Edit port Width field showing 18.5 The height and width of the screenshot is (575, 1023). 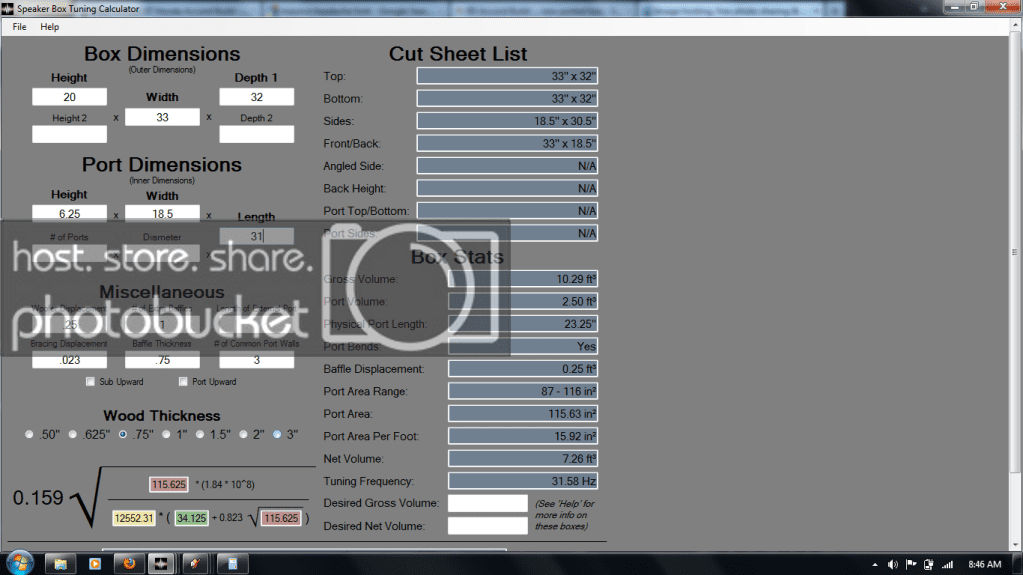point(162,213)
